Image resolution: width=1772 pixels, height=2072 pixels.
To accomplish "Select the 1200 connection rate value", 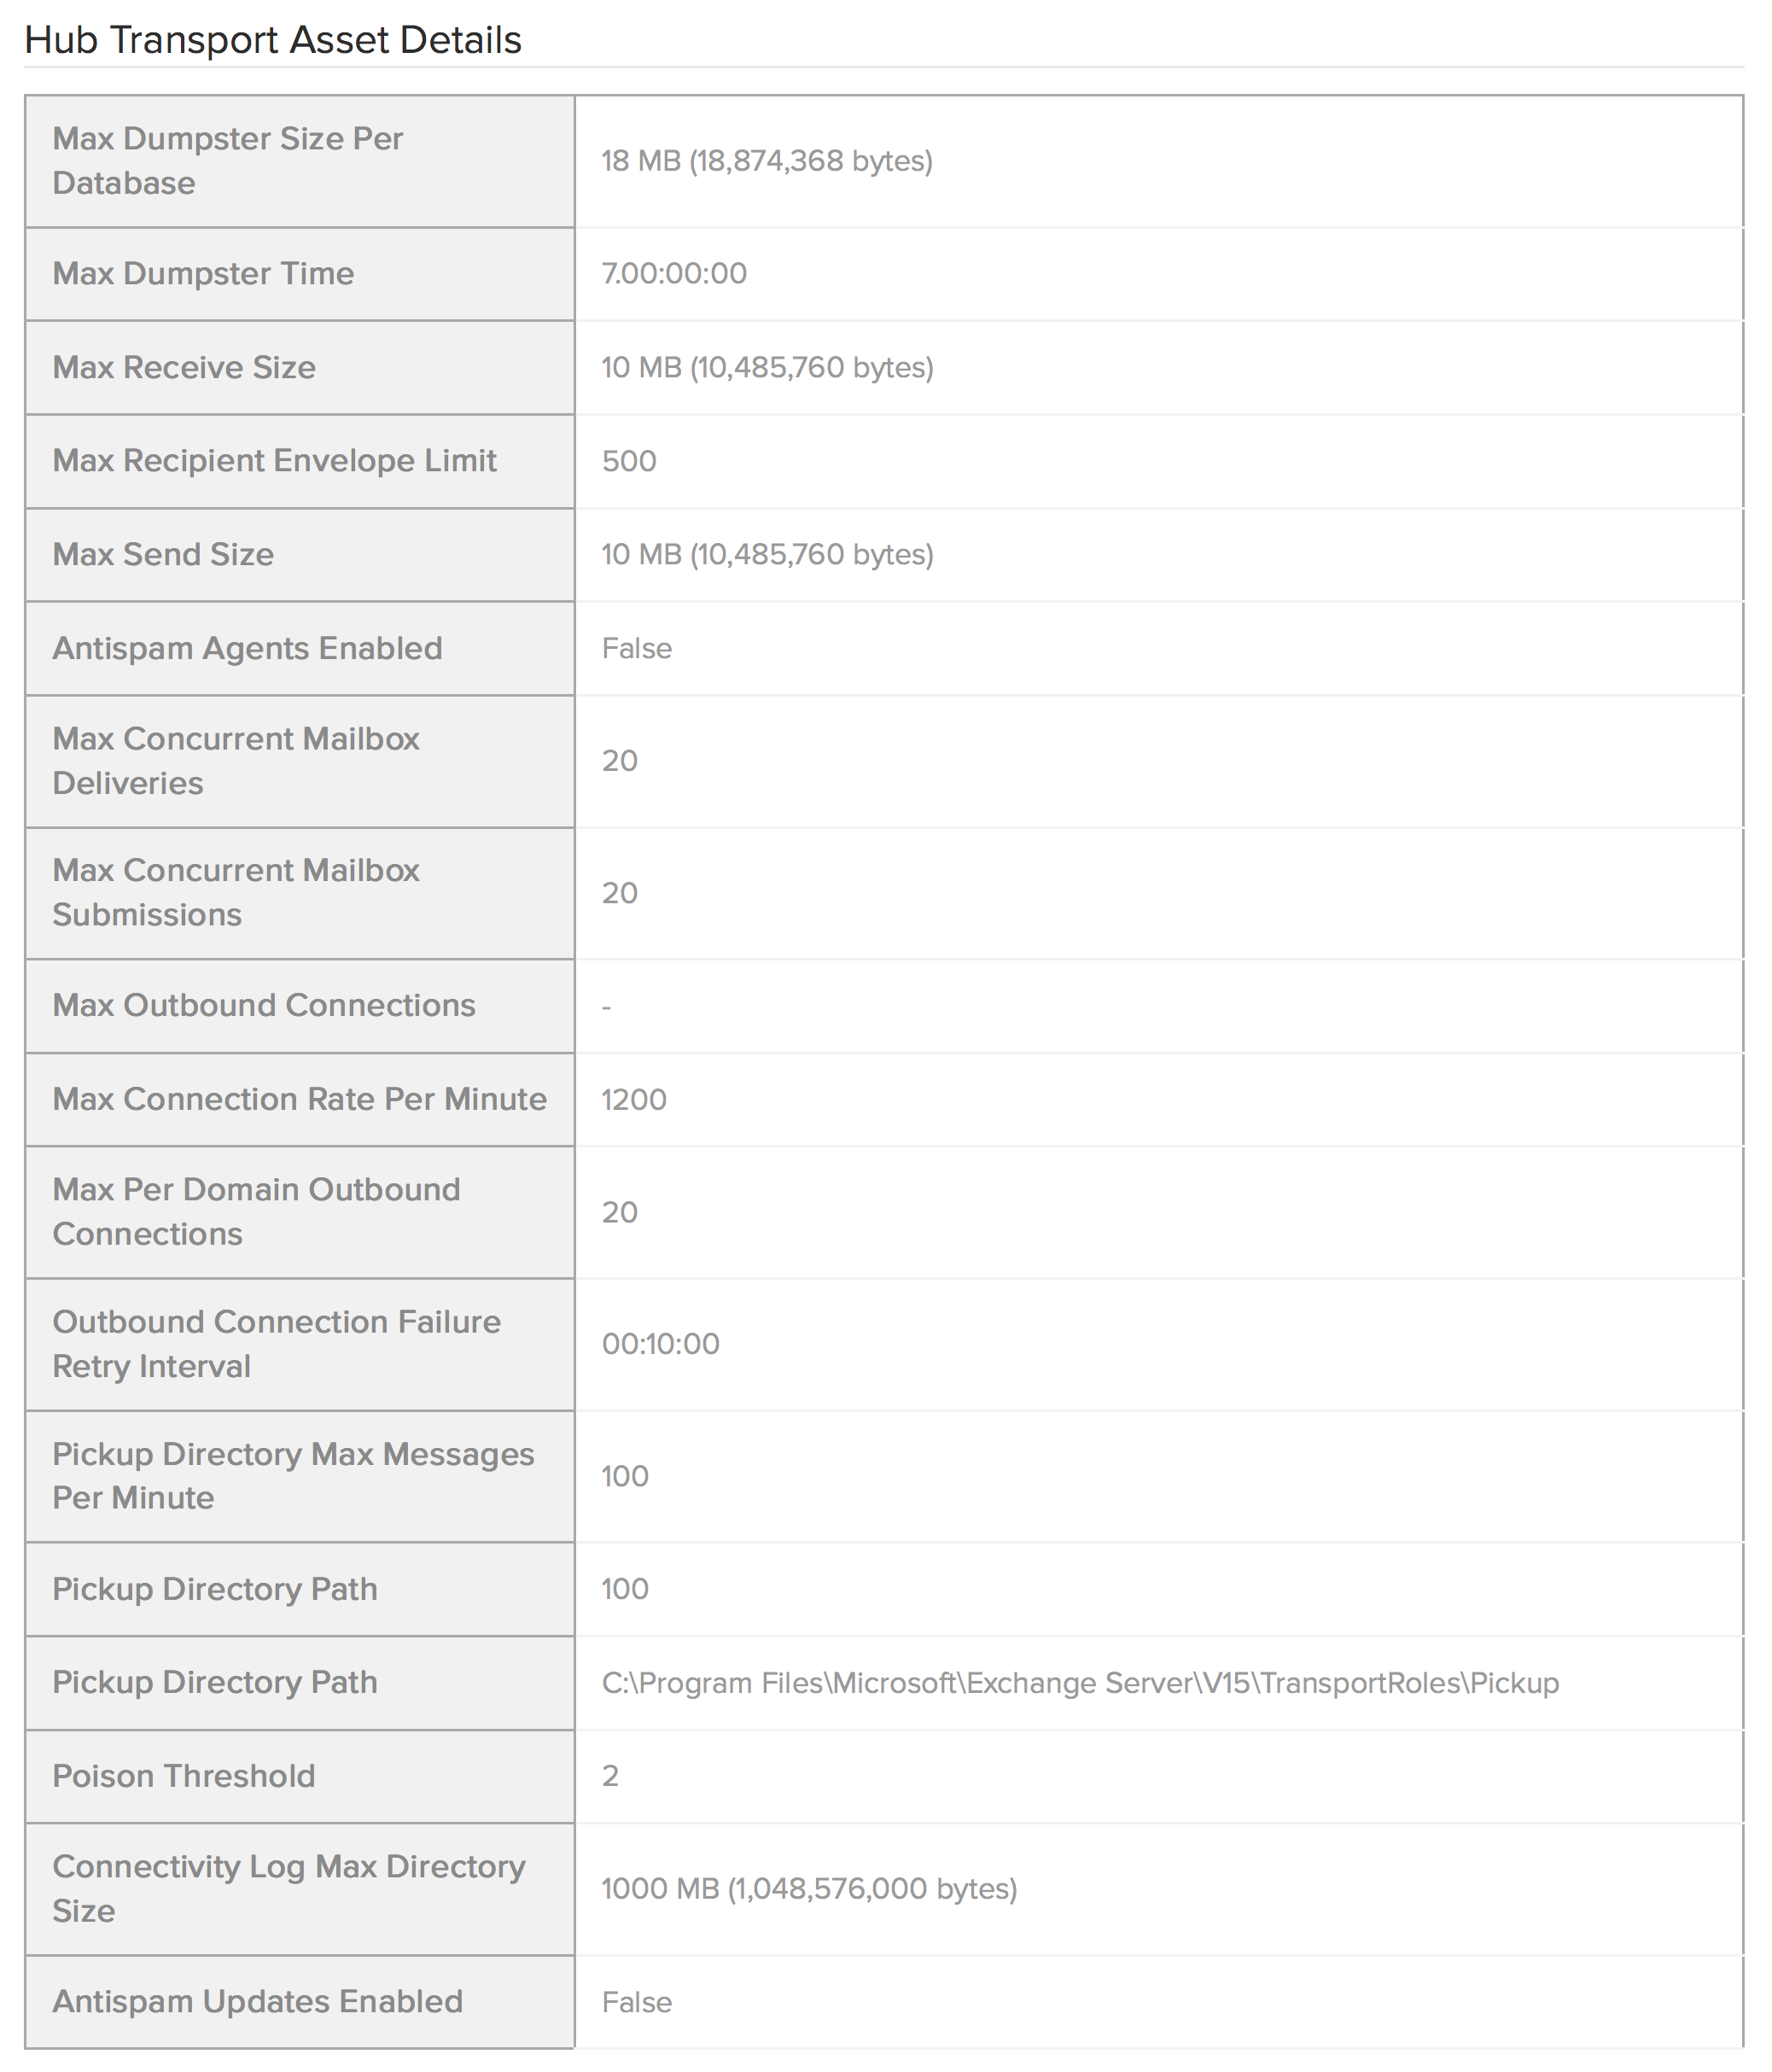I will (634, 1099).
